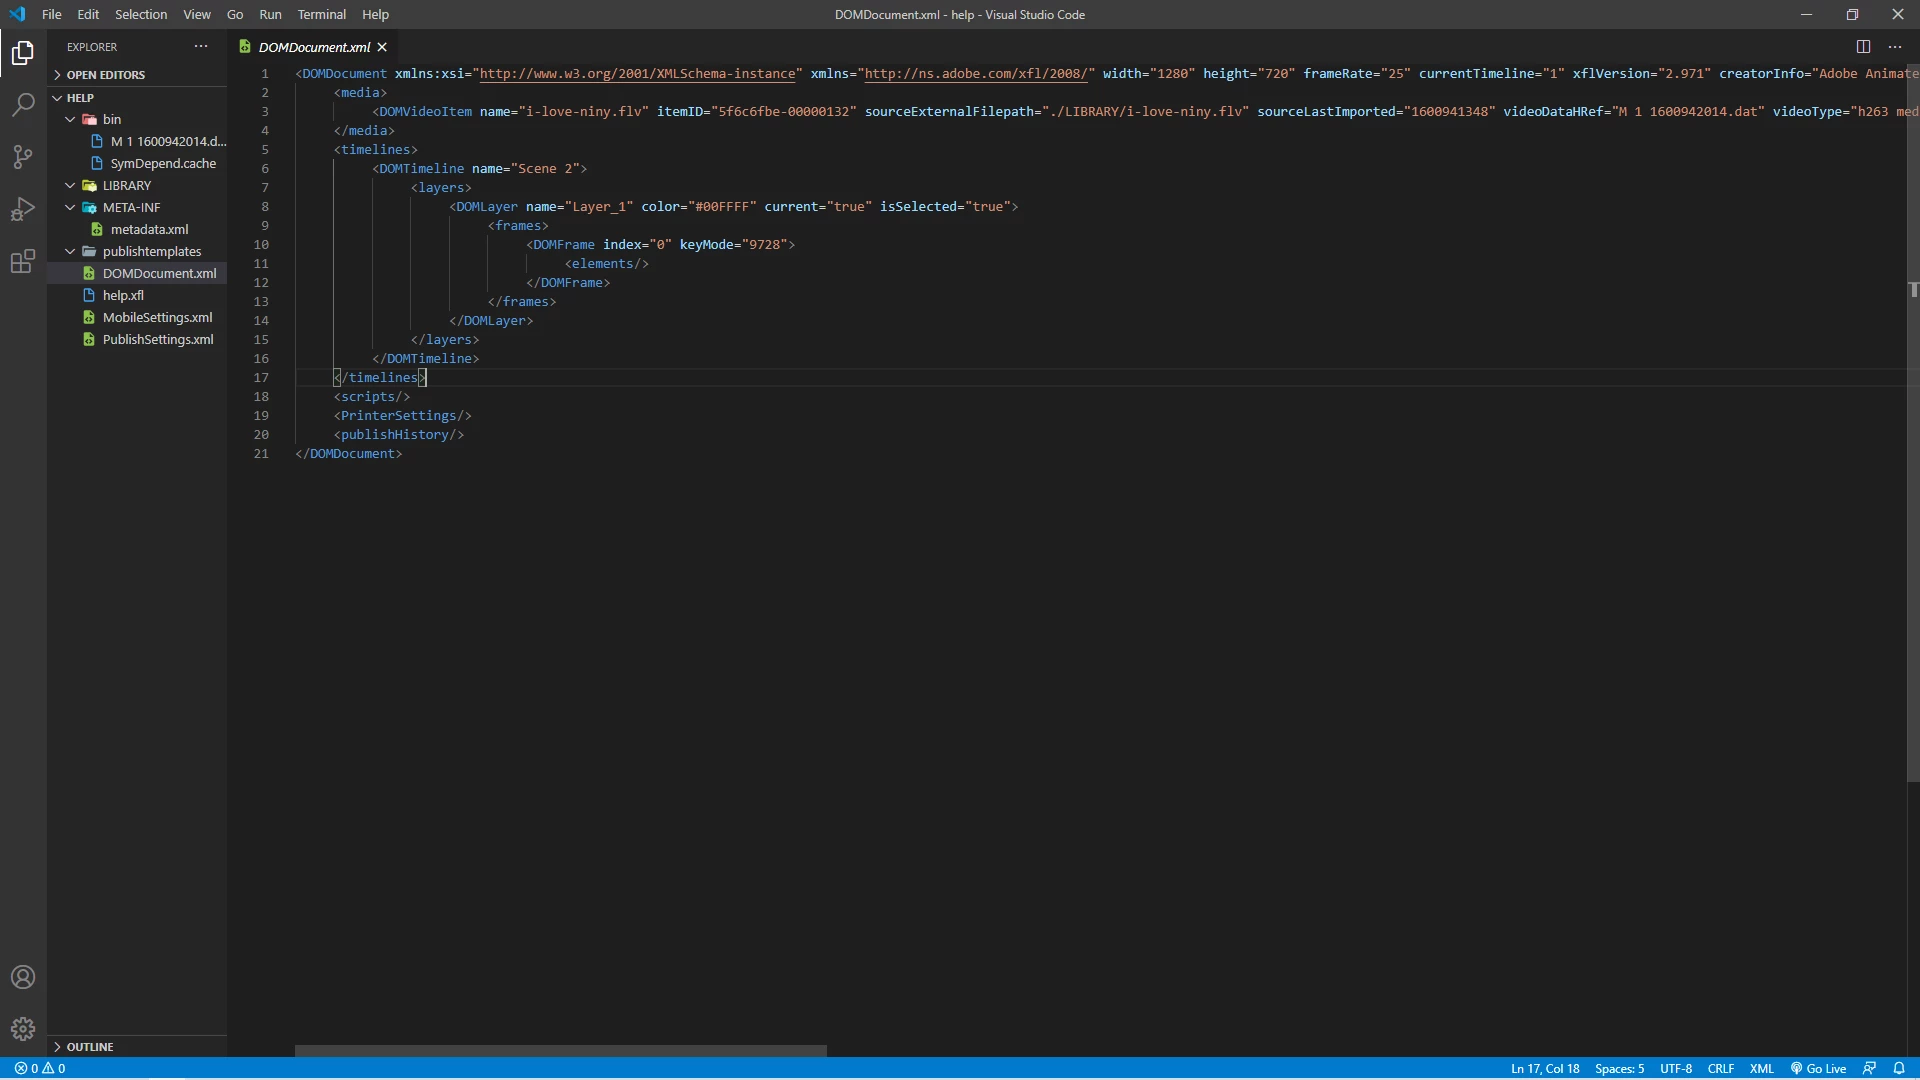Open the adobe xfl namespace link
The image size is (1920, 1080).
click(975, 74)
